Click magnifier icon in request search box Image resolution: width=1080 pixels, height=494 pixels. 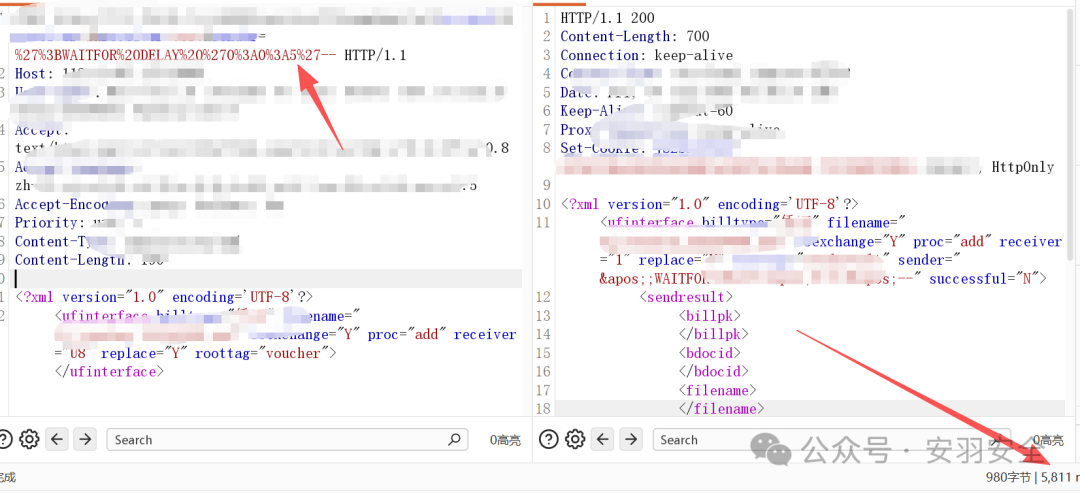tap(455, 440)
